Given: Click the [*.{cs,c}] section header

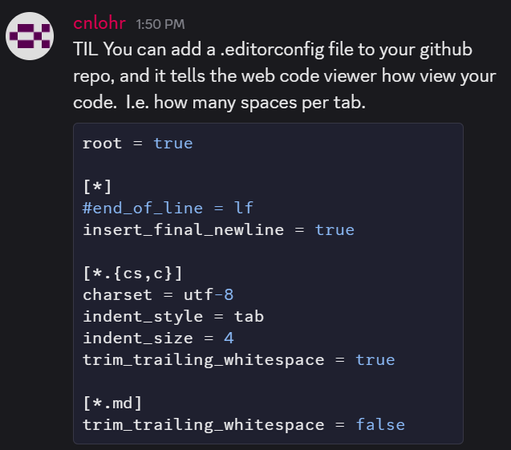Looking at the screenshot, I should point(133,273).
